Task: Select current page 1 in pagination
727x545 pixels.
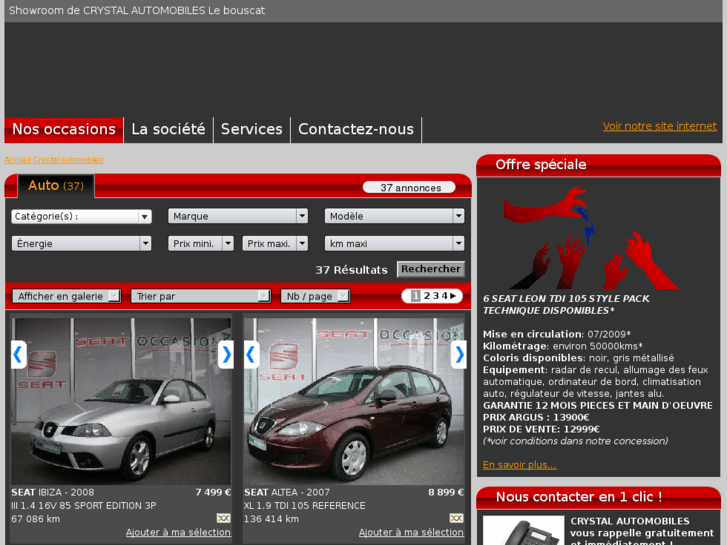Action: point(416,296)
